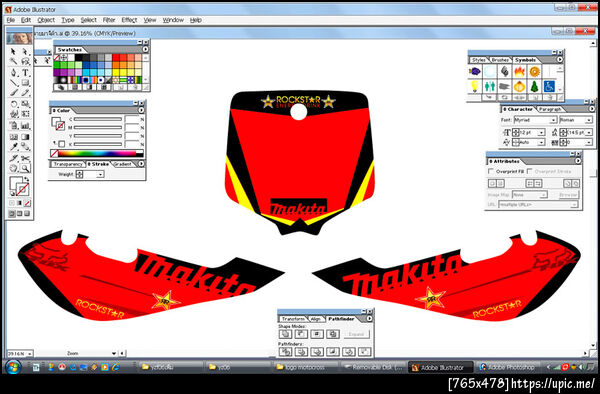Activate the Zoom magnifier tool

pyautogui.click(x=25, y=168)
